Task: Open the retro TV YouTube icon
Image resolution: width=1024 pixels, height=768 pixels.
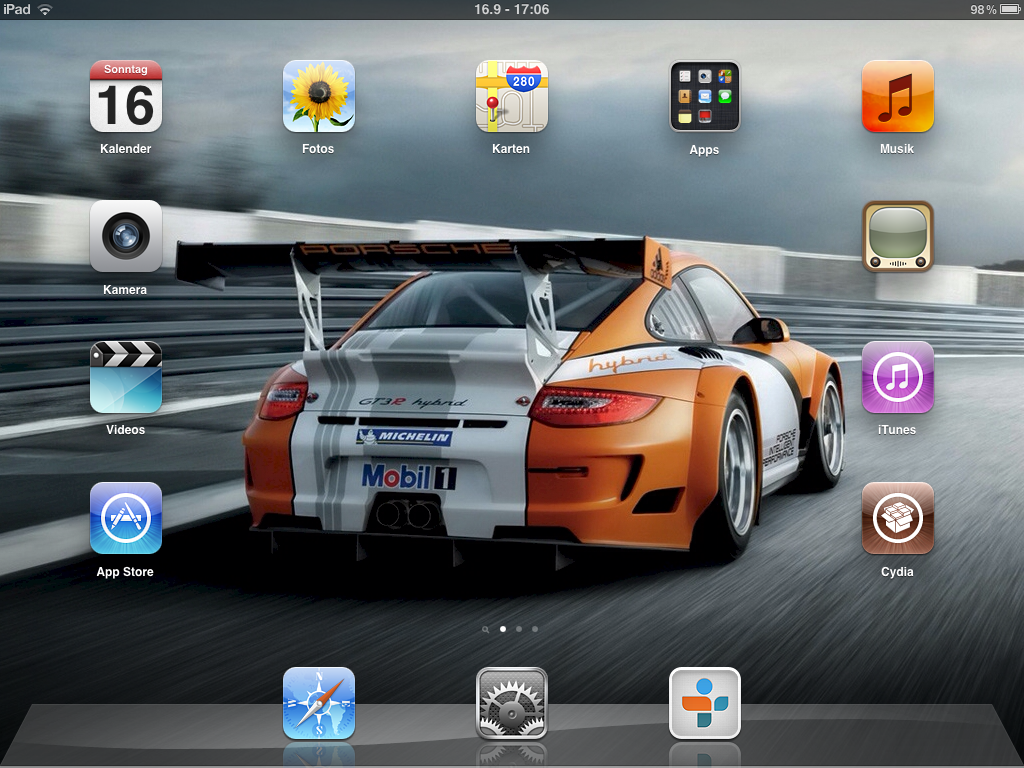Action: 898,236
